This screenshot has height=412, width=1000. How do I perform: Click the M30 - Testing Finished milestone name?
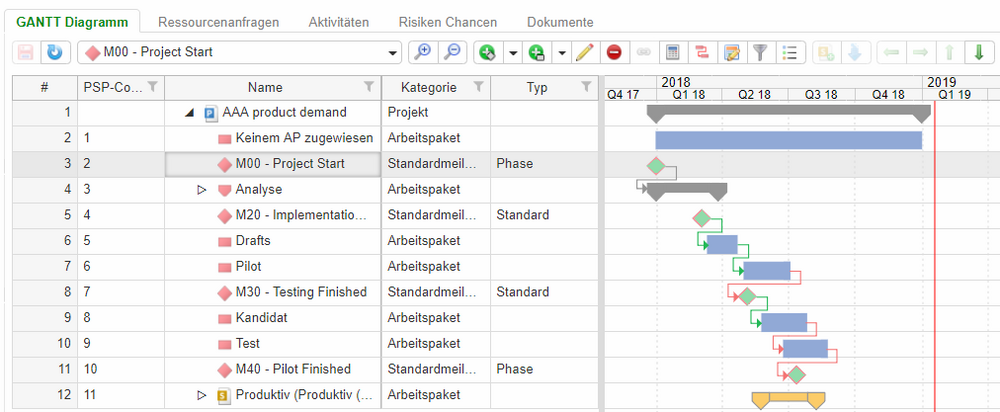tap(301, 292)
